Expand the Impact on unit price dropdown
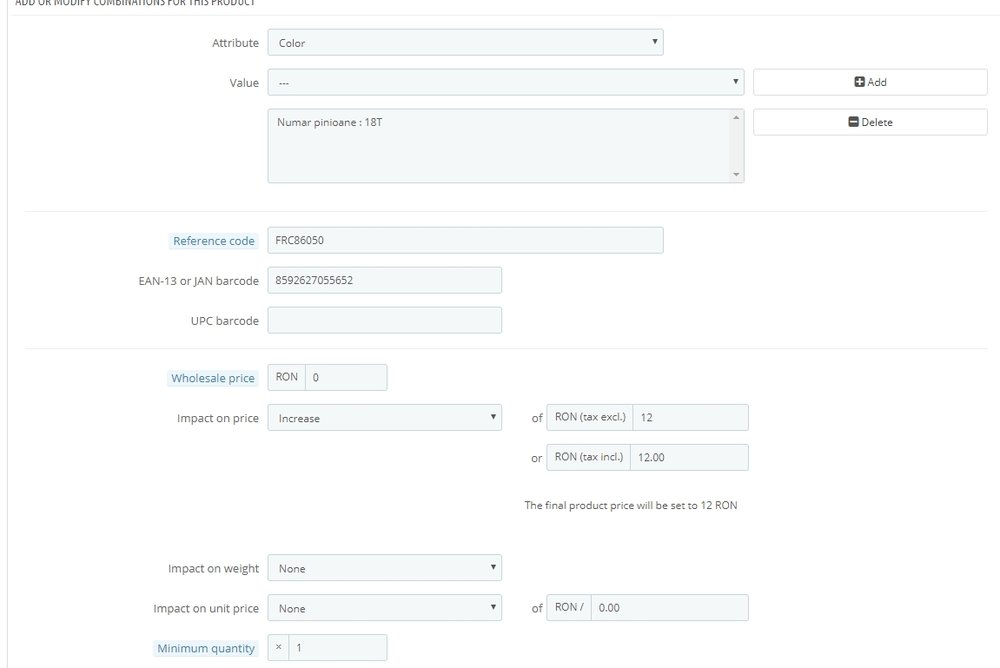The width and height of the screenshot is (1000, 668). point(384,608)
